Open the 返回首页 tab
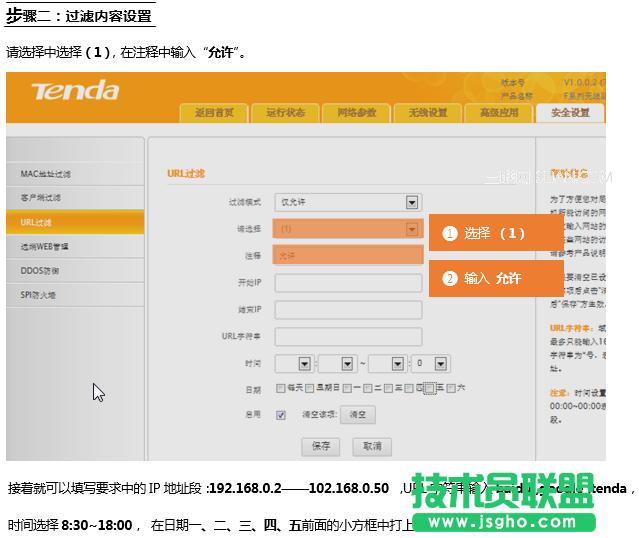This screenshot has height=538, width=639. (214, 113)
